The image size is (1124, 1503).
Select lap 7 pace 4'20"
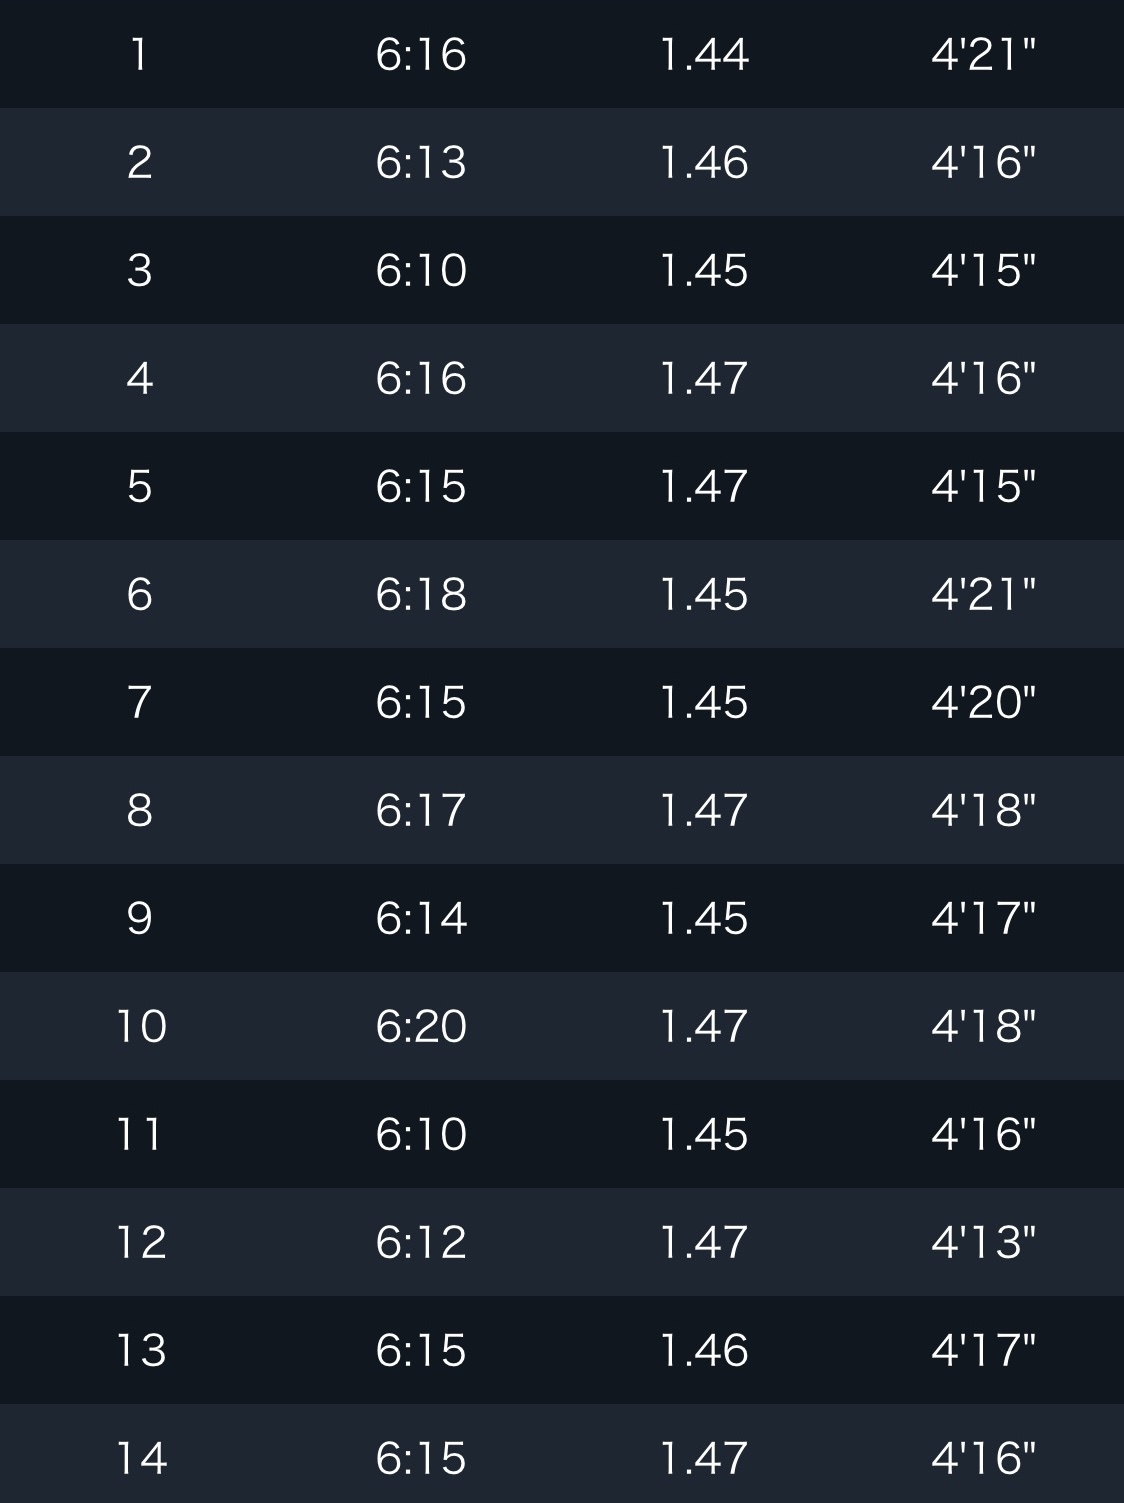983,702
